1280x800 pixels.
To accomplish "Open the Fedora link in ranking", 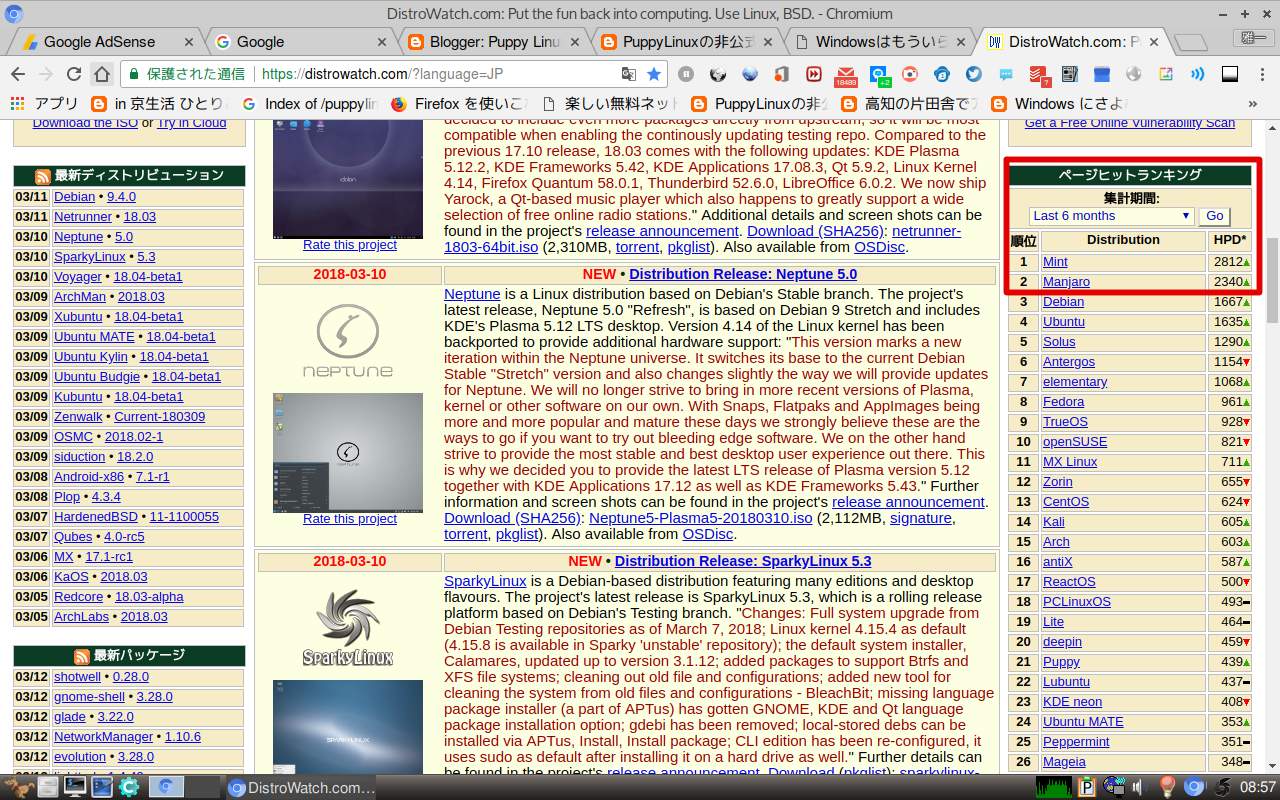I will pyautogui.click(x=1063, y=402).
